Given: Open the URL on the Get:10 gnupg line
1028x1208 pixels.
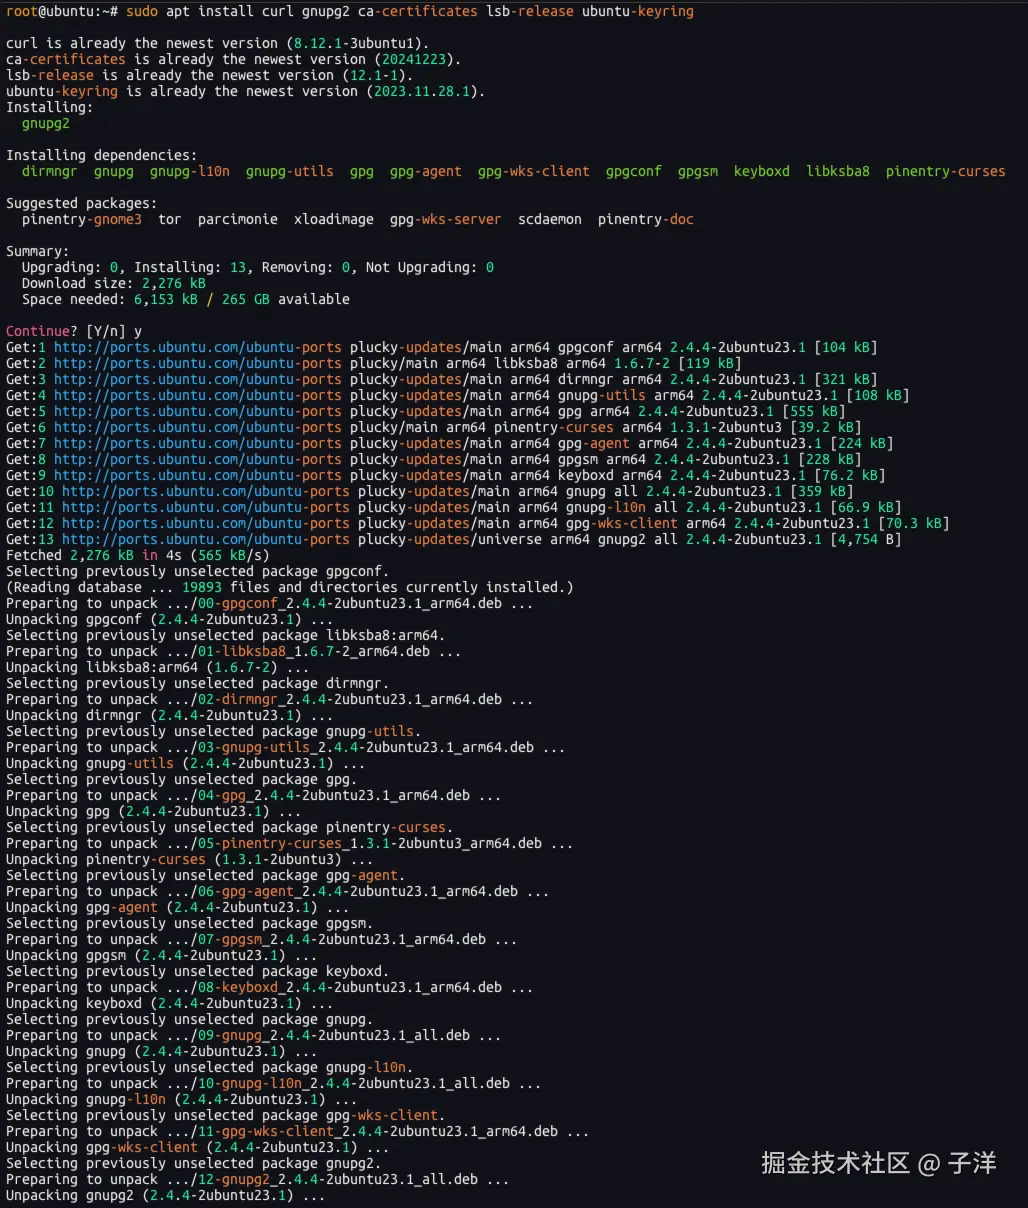Looking at the screenshot, I should click(x=206, y=492).
